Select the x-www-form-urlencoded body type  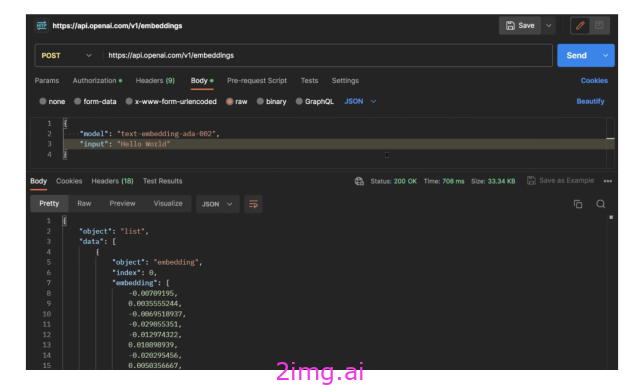(171, 102)
